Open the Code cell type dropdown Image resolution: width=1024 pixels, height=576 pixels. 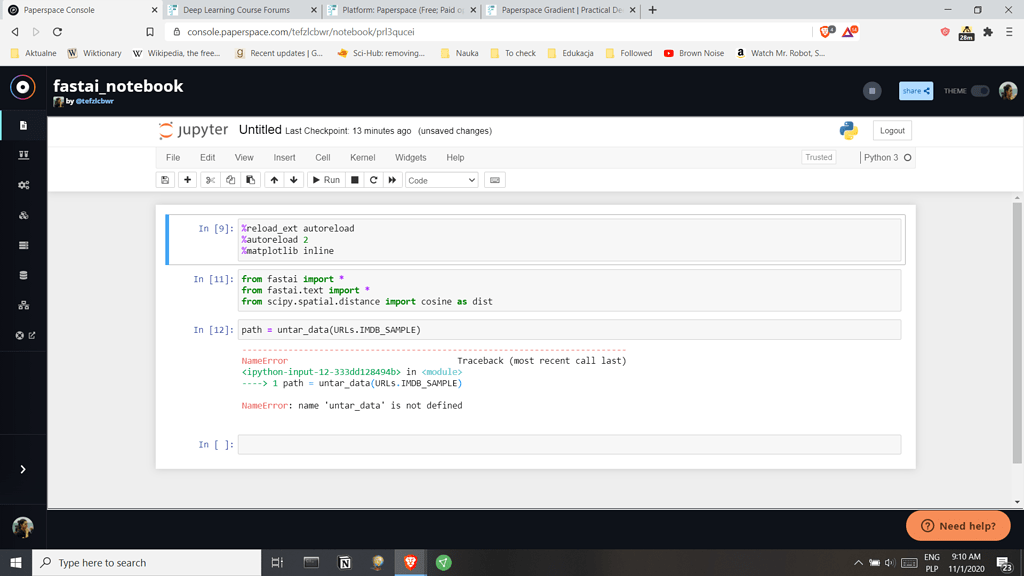440,180
